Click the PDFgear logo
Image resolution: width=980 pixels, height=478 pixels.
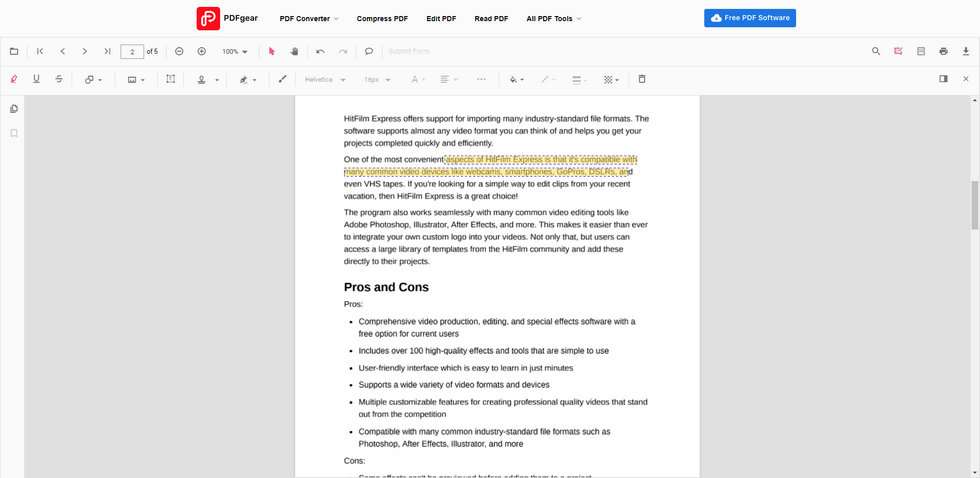(227, 18)
